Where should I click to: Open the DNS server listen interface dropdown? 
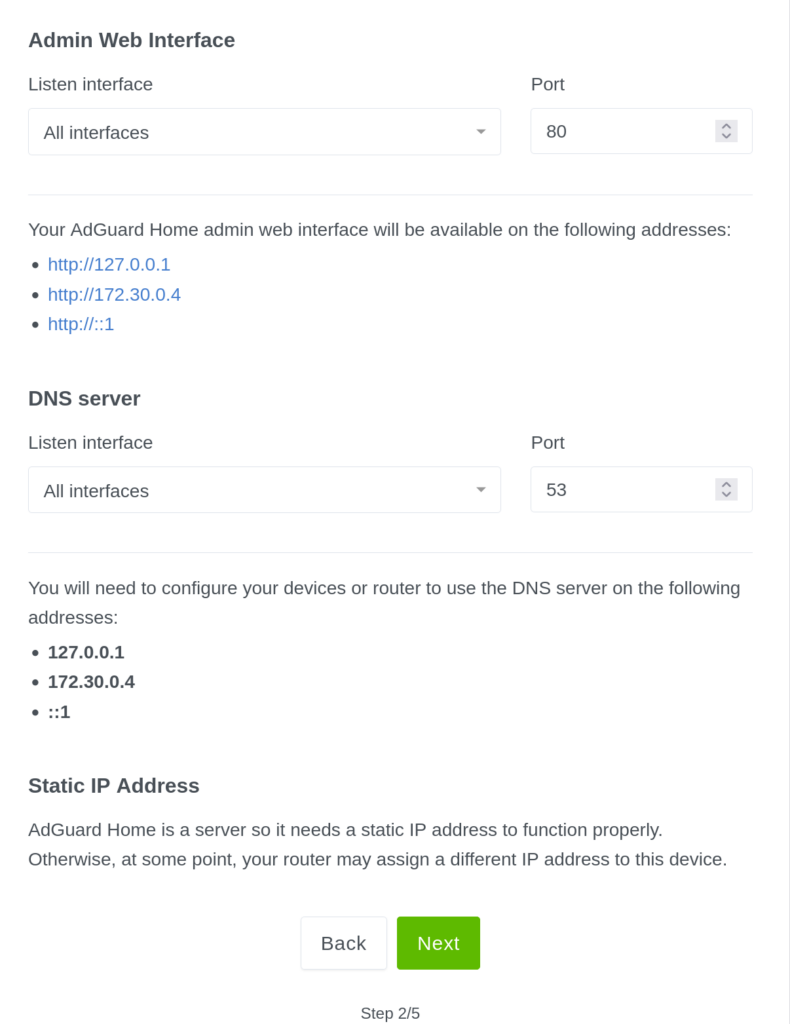264,490
